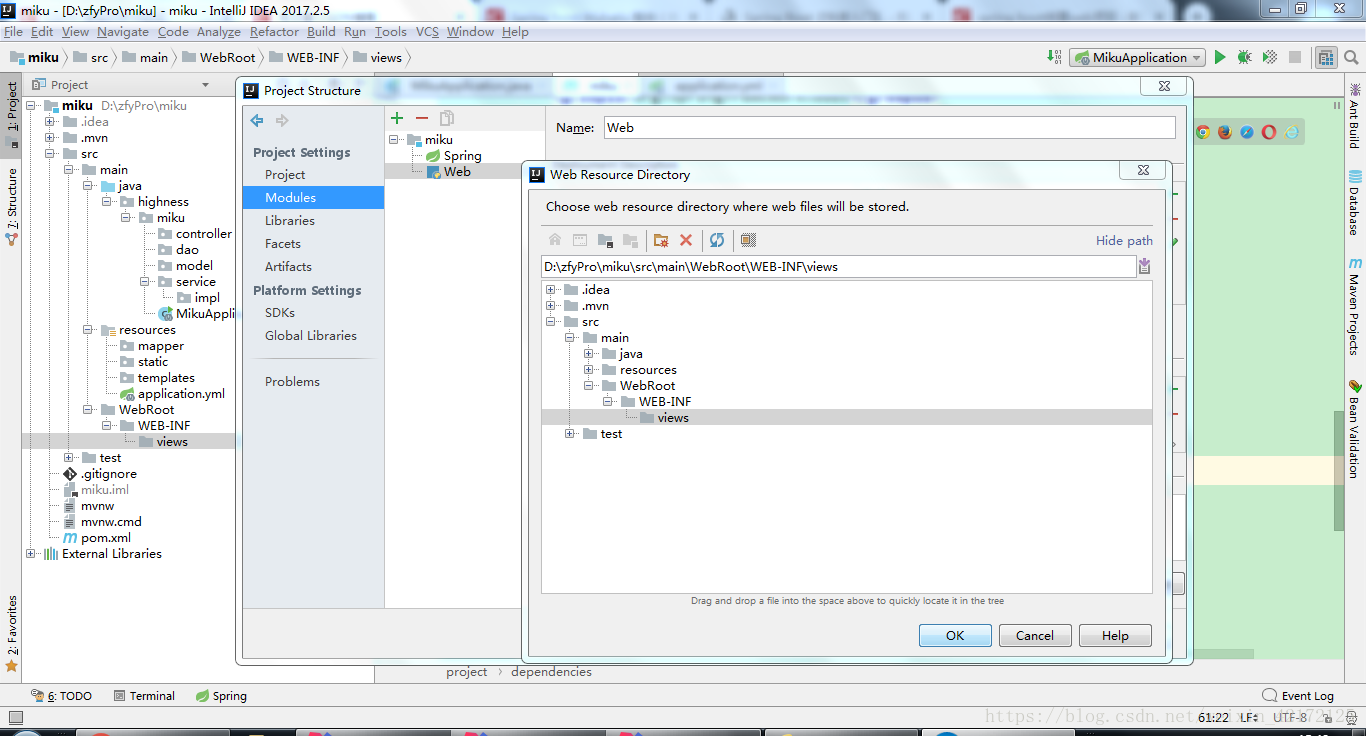Collapse WebRoot folder in dialog tree

point(589,386)
